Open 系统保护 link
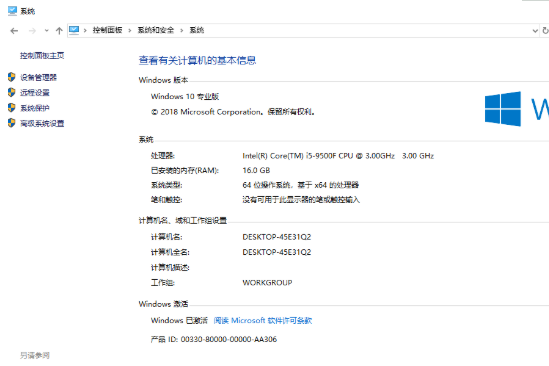This screenshot has height=366, width=549. 35,108
